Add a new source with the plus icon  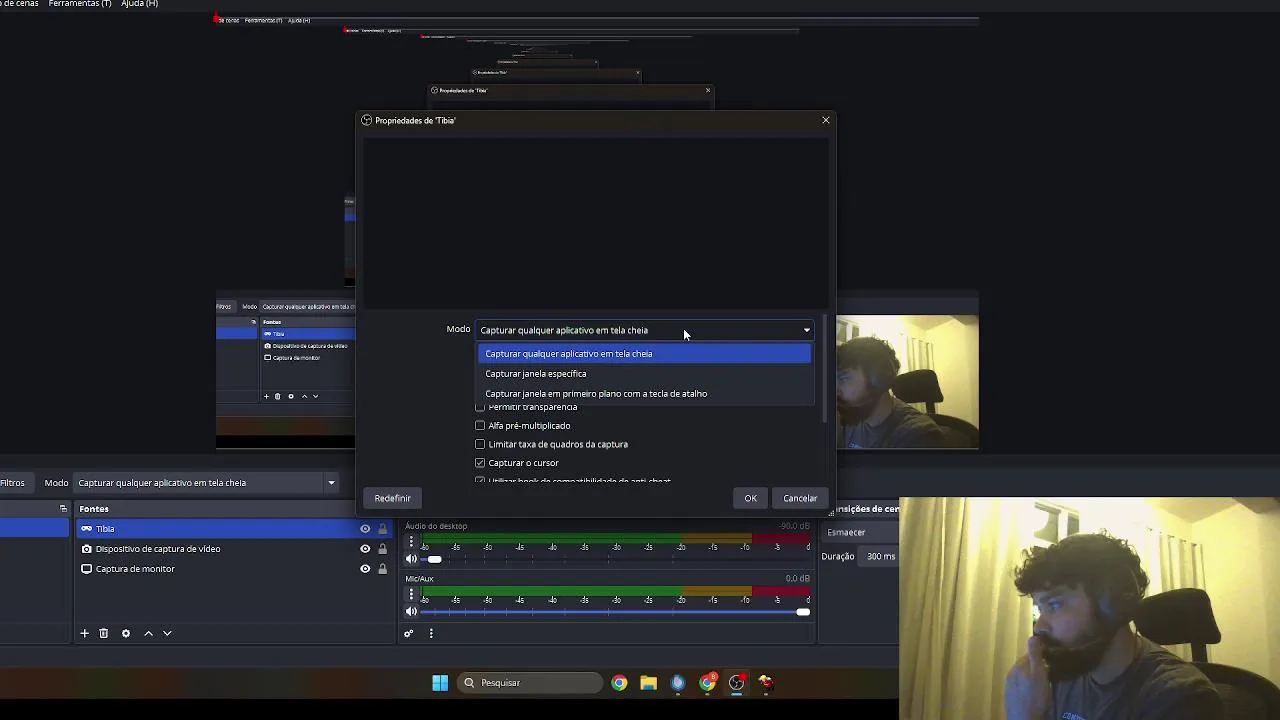point(85,633)
